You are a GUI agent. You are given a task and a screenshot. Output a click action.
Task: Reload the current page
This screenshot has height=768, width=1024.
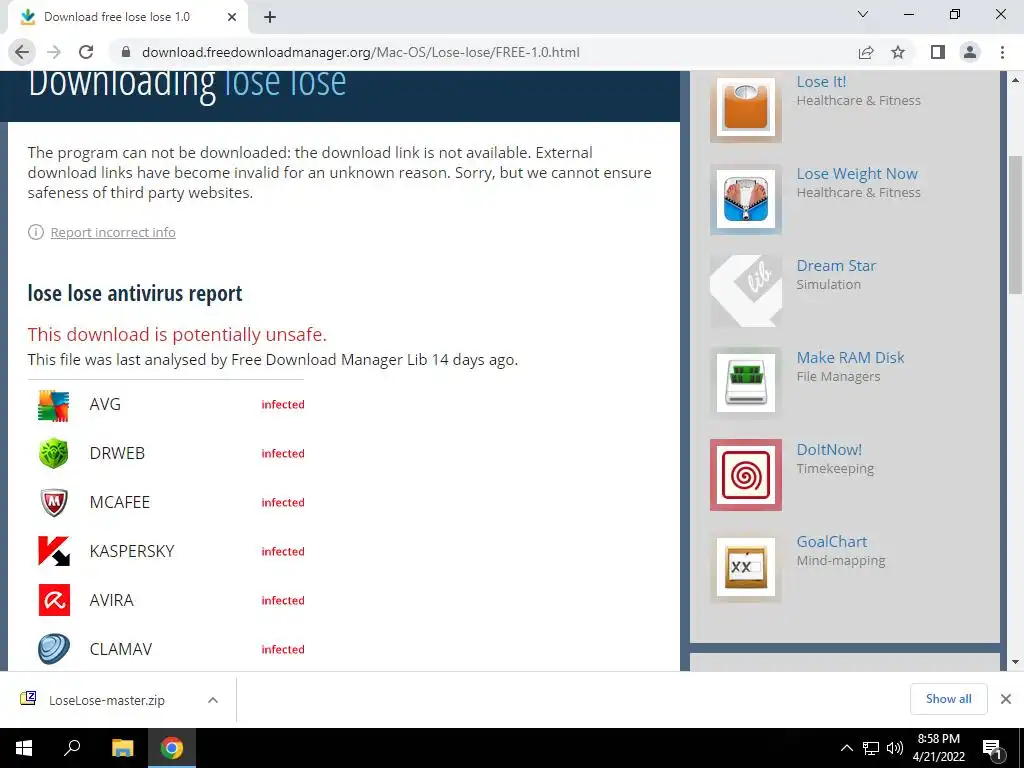[86, 52]
